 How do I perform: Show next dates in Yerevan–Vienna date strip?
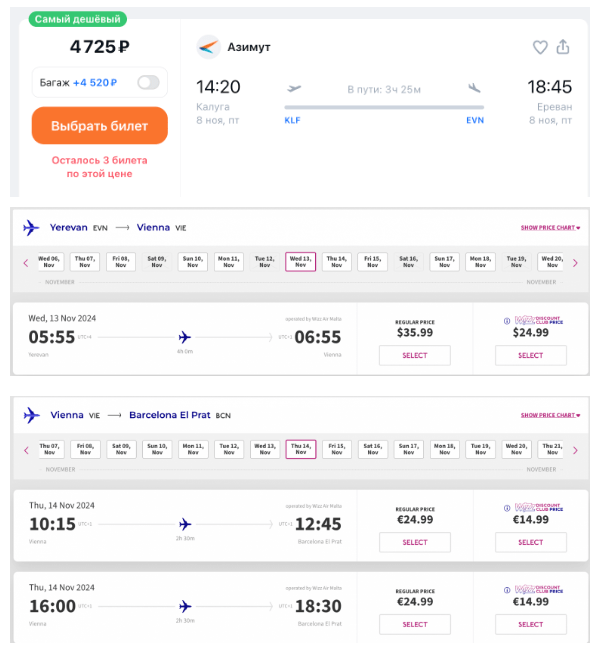click(x=575, y=263)
